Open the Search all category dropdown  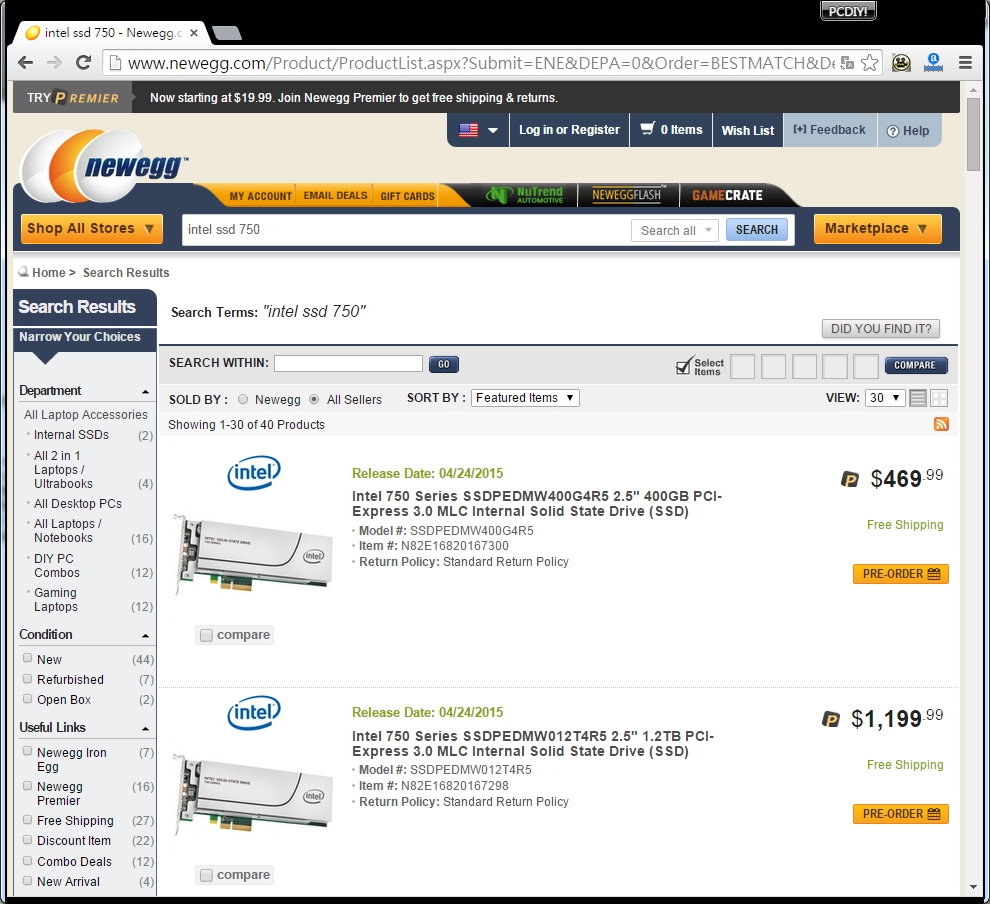tap(675, 230)
